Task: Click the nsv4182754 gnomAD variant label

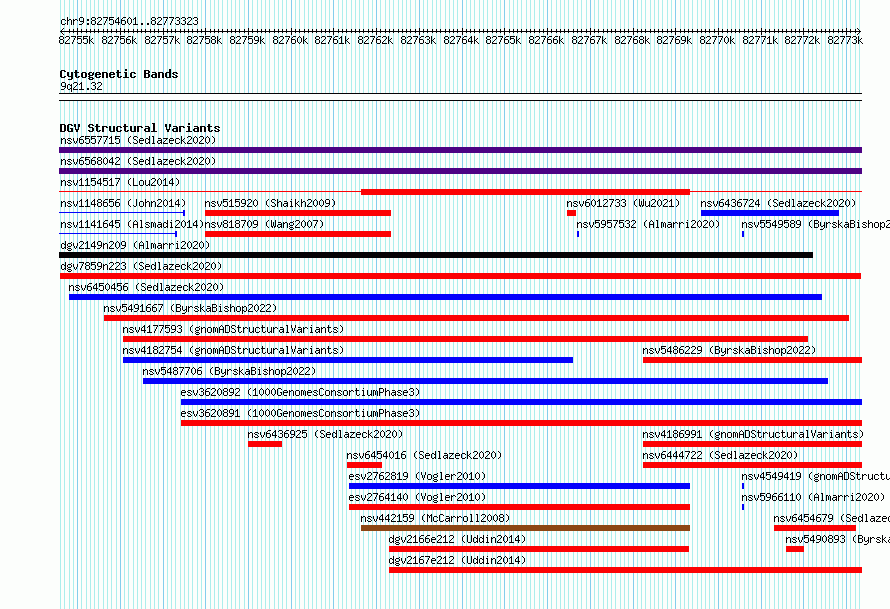Action: click(x=233, y=350)
